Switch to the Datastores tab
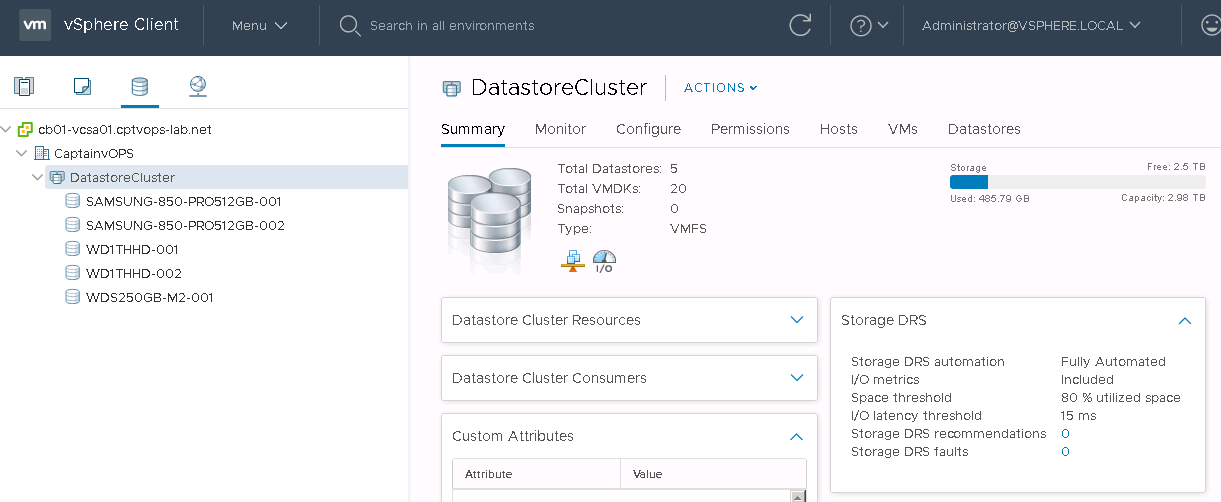This screenshot has width=1221, height=502. [984, 129]
